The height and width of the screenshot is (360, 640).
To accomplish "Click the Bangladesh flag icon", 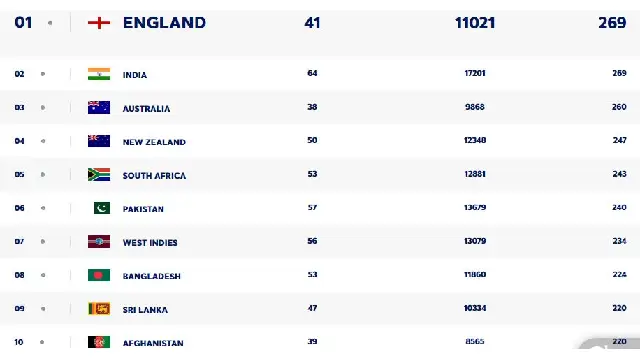I will click(x=99, y=275).
